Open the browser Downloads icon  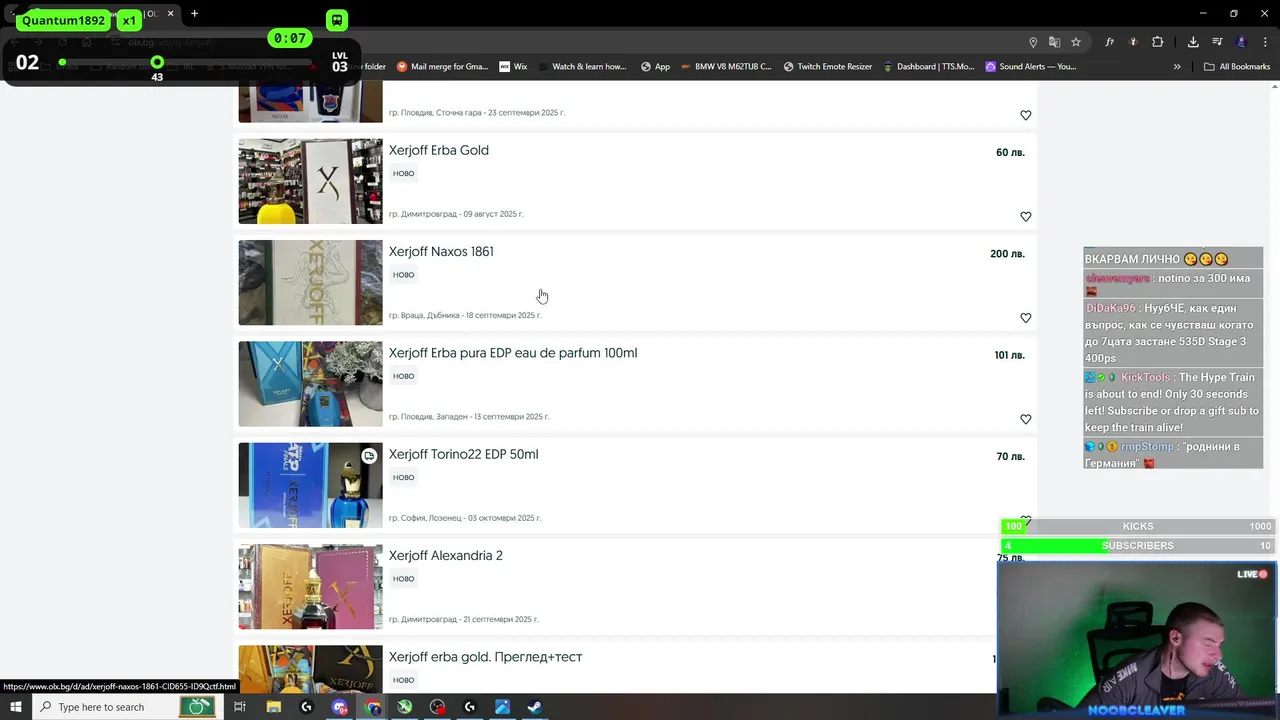(x=1193, y=42)
